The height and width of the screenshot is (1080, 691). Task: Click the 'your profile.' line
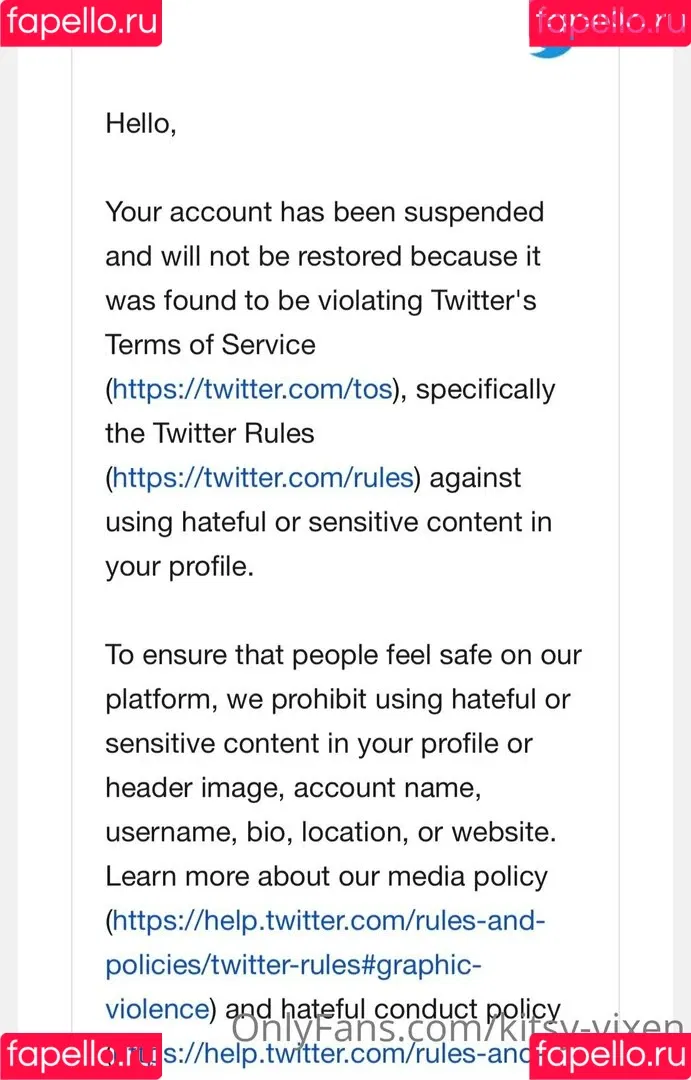click(180, 567)
